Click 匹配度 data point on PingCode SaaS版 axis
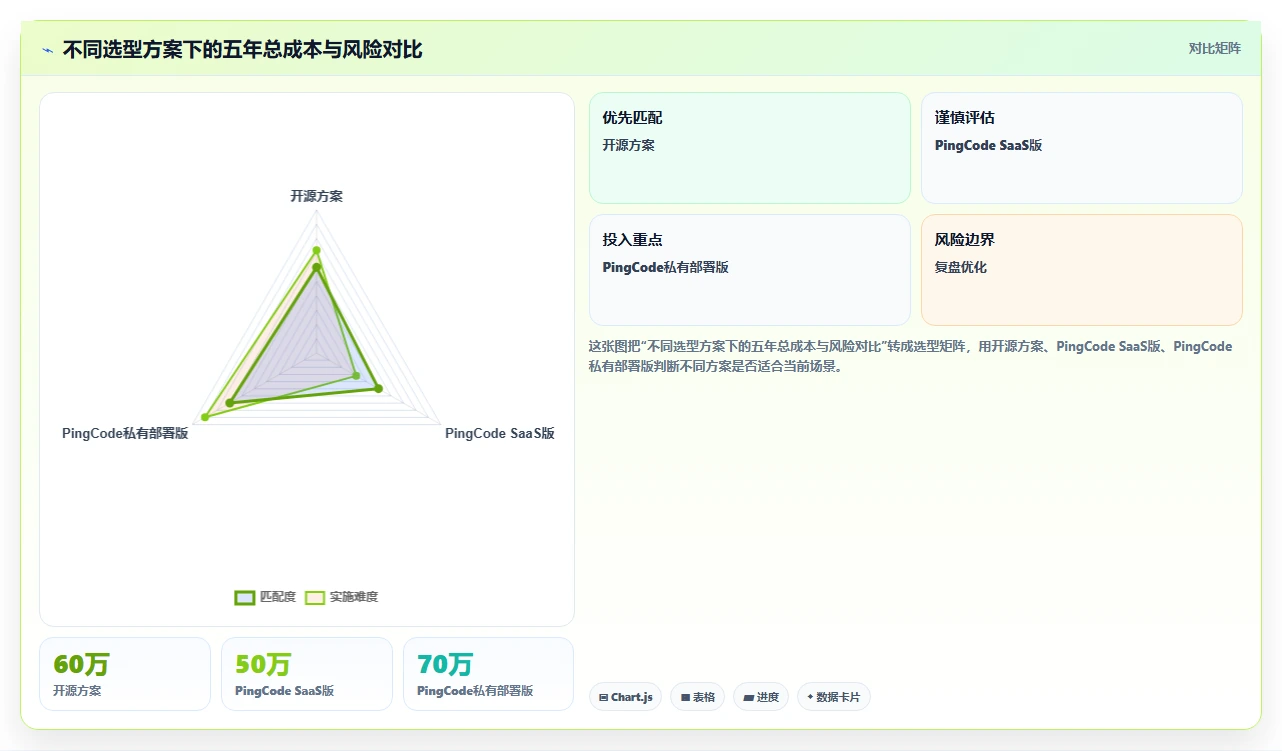The image size is (1282, 751). click(378, 388)
